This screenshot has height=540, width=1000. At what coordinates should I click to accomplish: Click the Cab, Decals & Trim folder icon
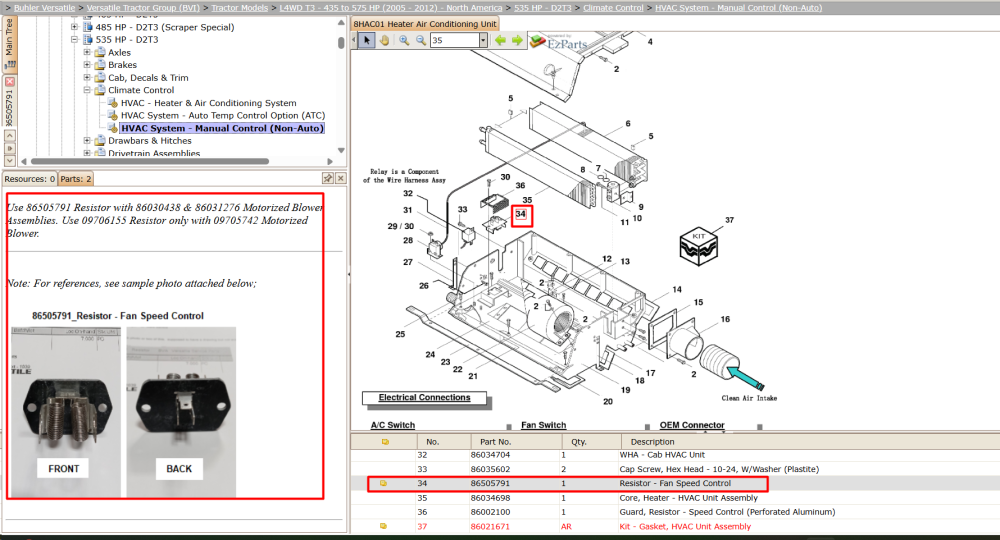[x=100, y=78]
